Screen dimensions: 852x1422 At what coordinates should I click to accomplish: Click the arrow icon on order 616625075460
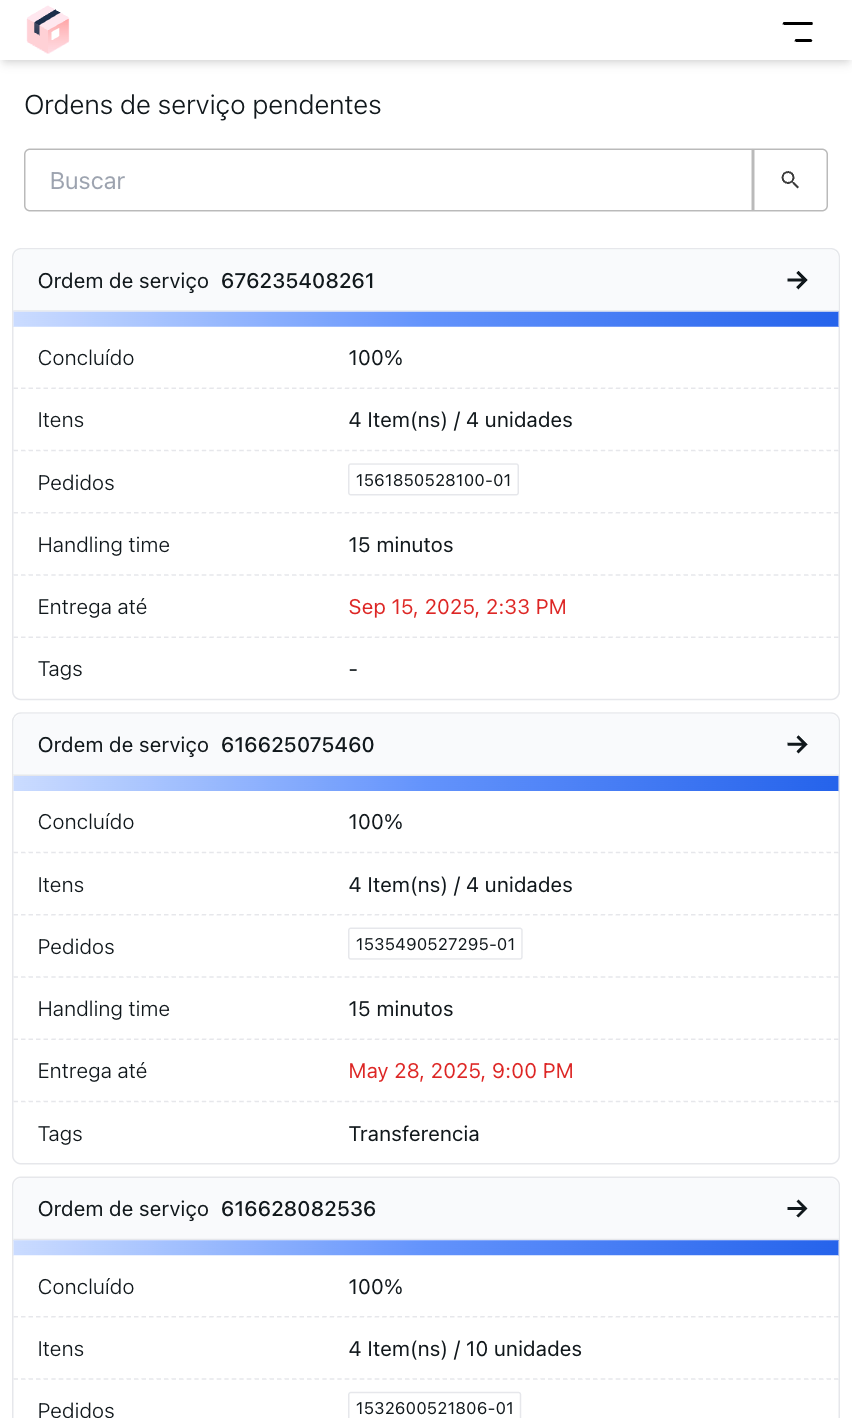coord(796,744)
